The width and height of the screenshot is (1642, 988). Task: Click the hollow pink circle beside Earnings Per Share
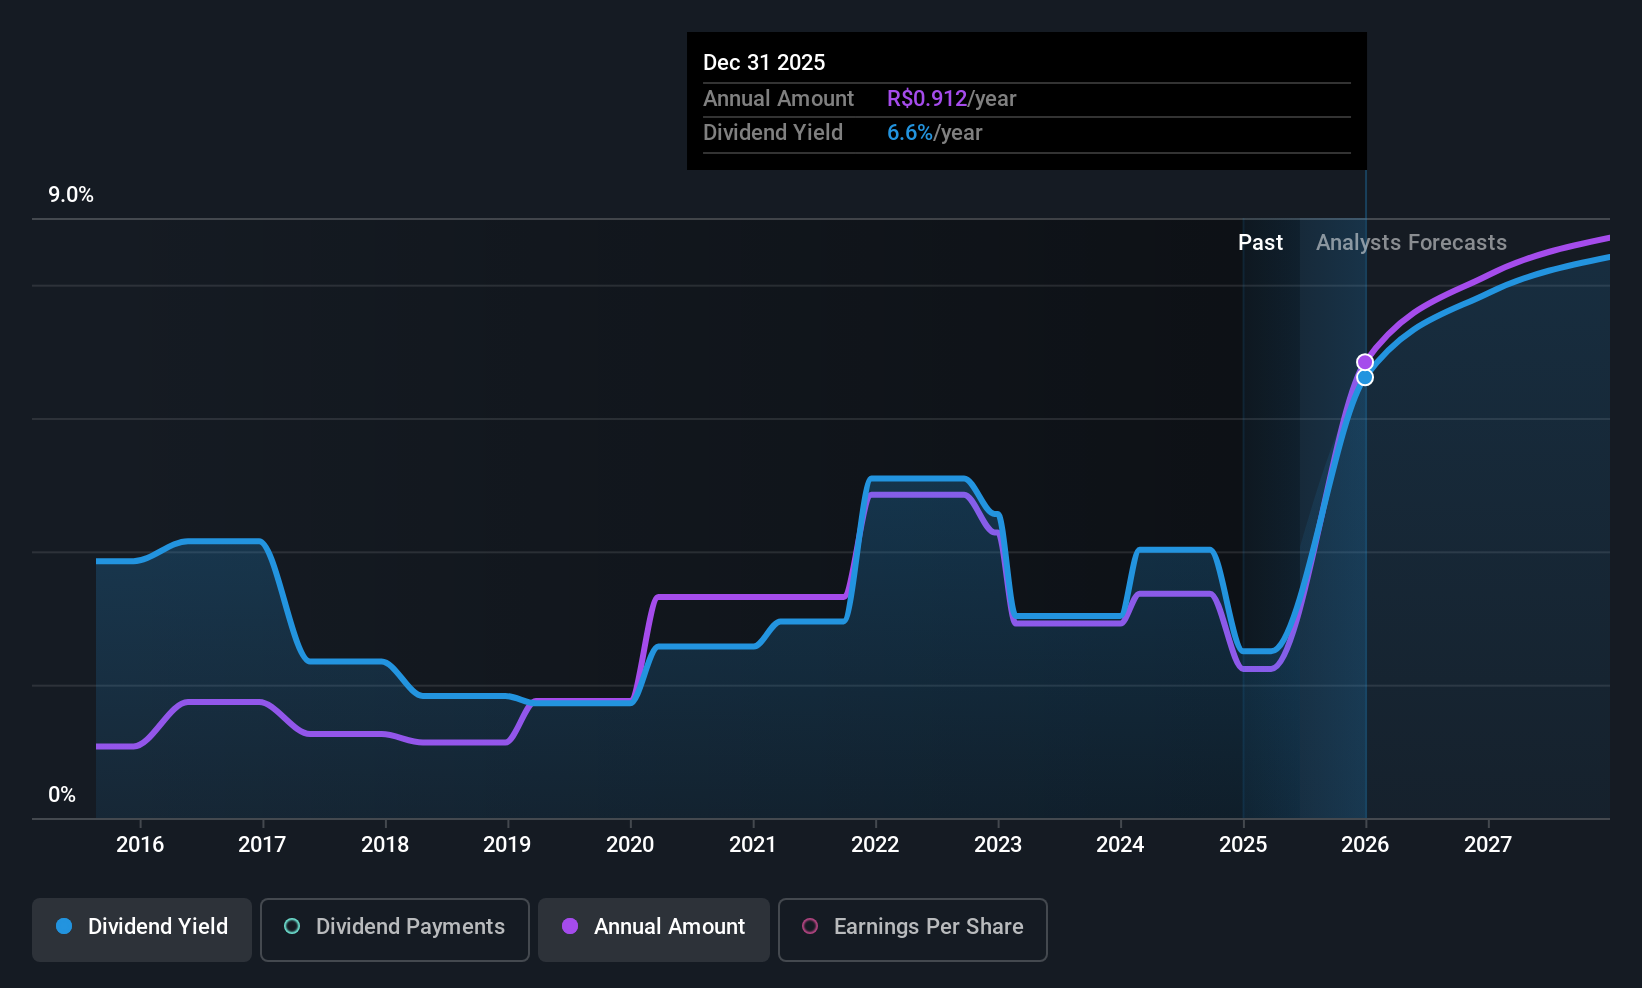[x=810, y=926]
